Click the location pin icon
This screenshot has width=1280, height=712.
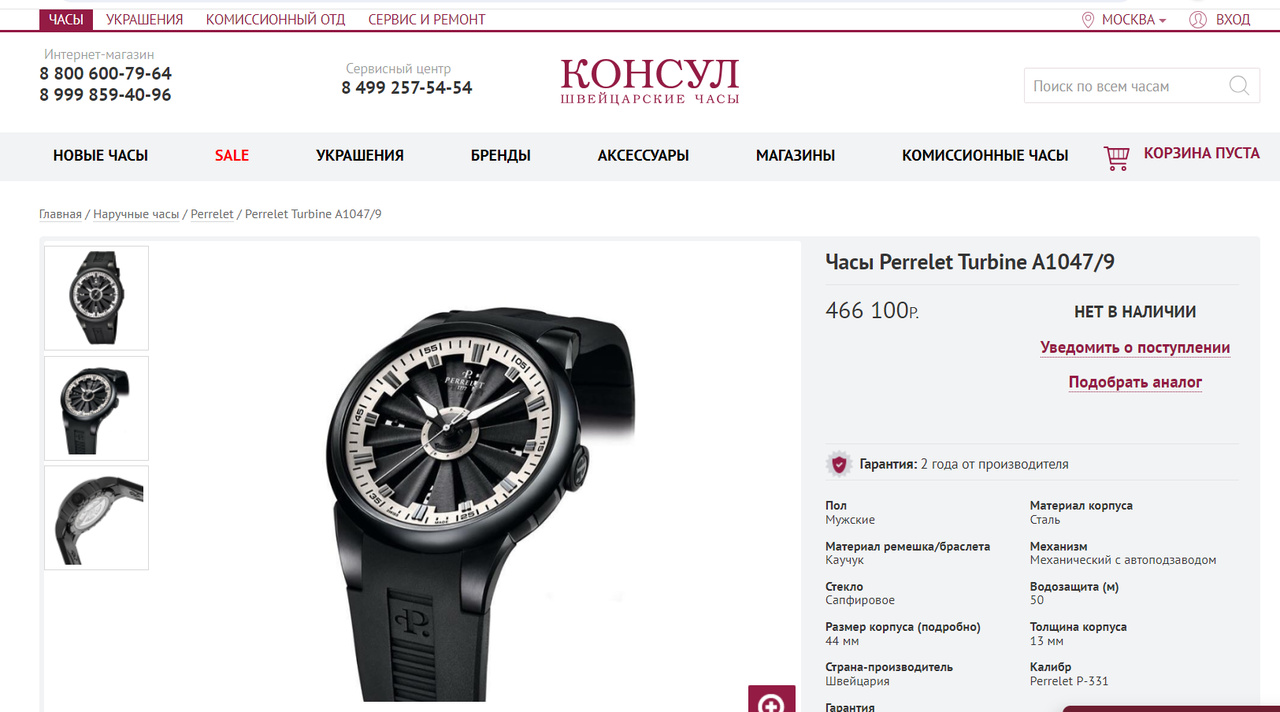(x=1088, y=20)
